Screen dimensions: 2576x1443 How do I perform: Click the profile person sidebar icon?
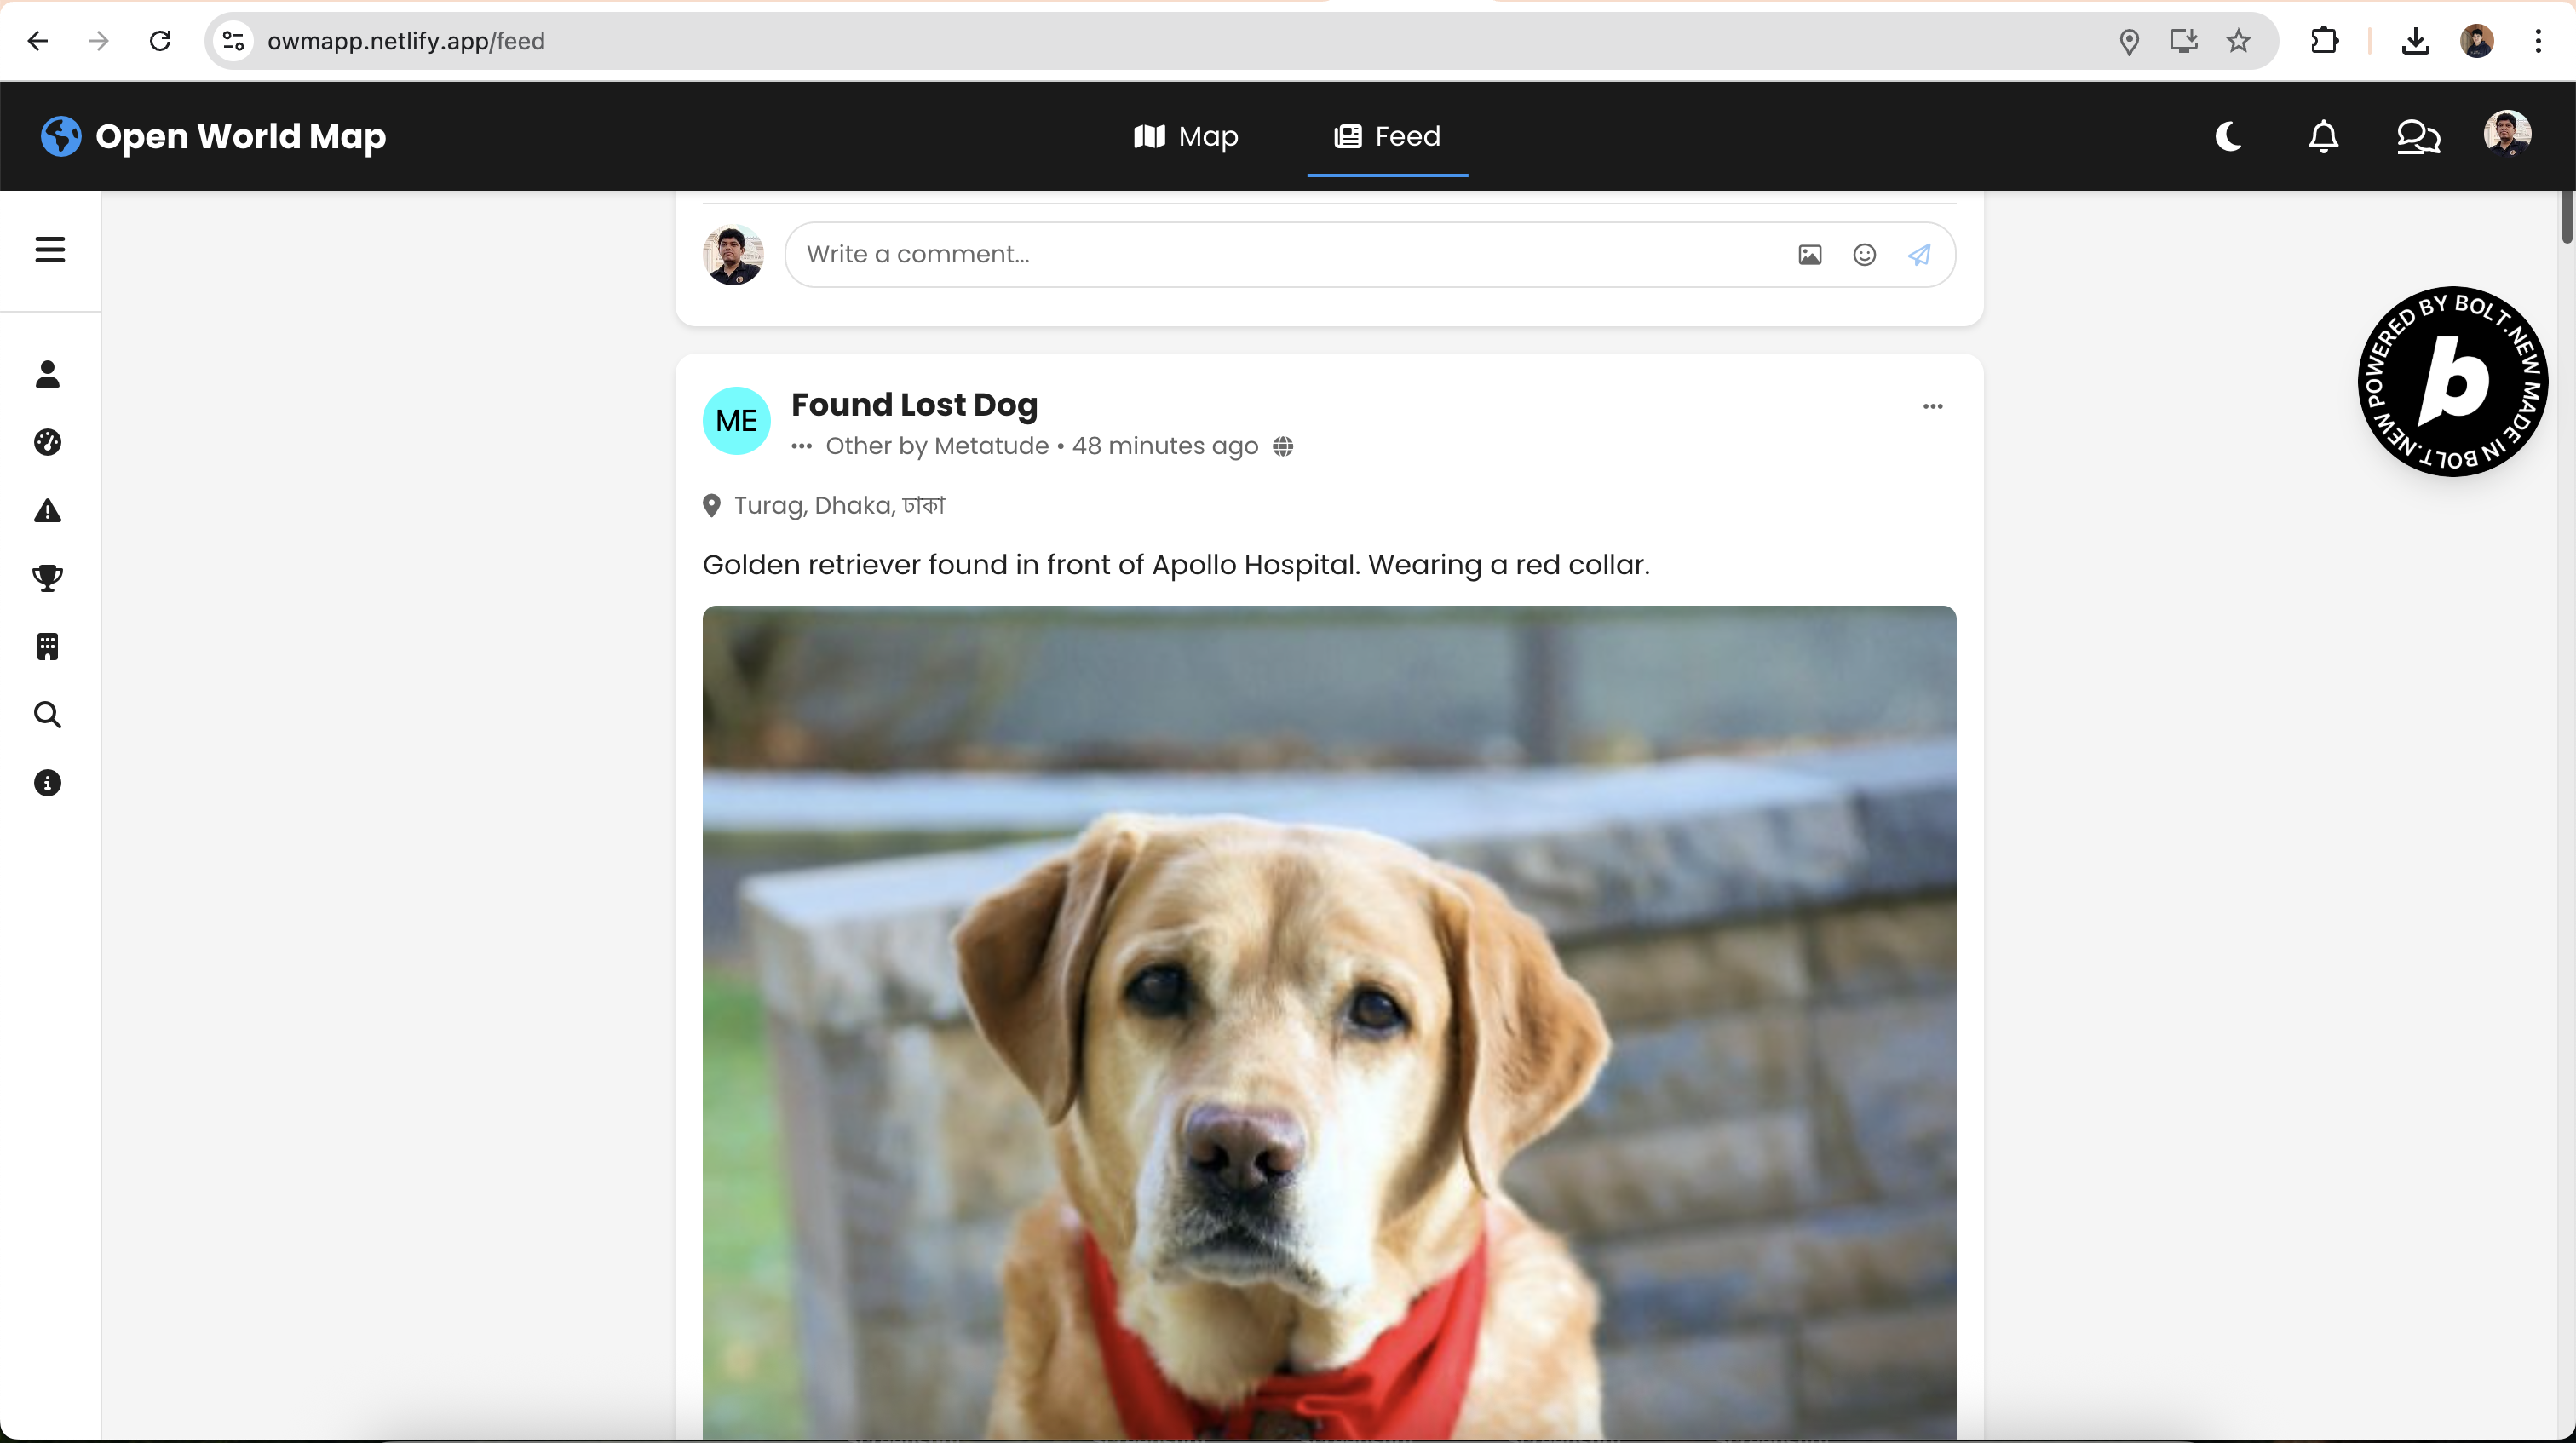click(47, 374)
